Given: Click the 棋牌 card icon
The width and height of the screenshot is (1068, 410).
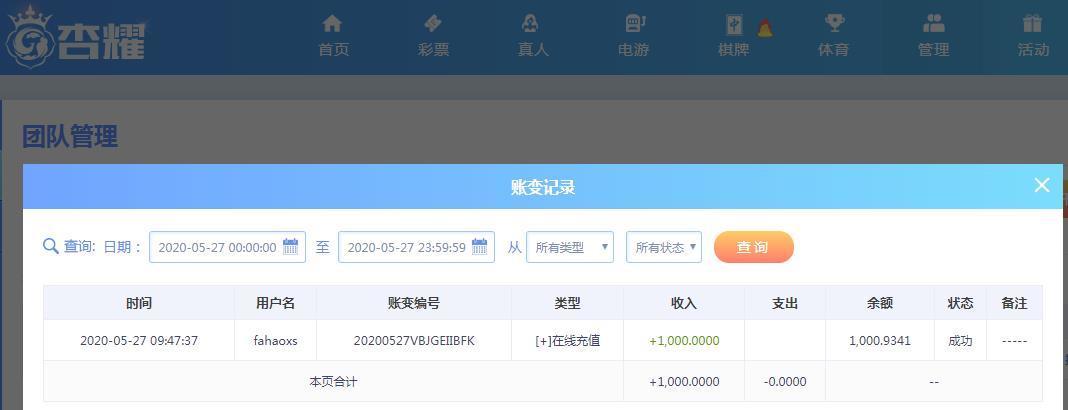Looking at the screenshot, I should tap(734, 25).
